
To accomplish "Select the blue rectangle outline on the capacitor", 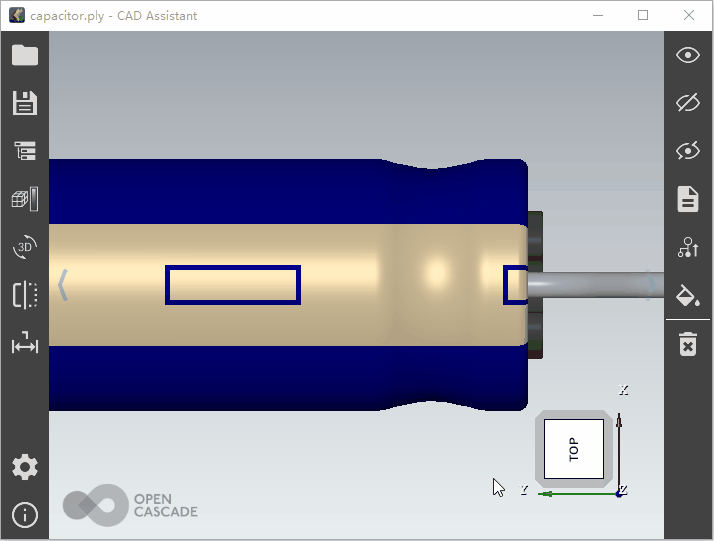I will 233,285.
